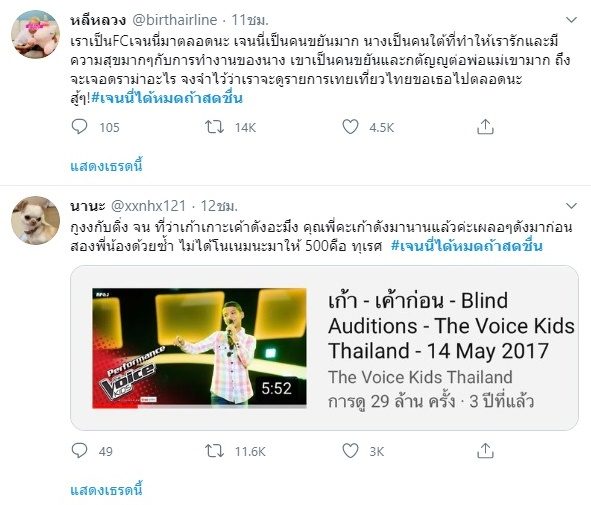This screenshot has width=591, height=505.
Task: Open the hashtag in the first tweet
Action: [x=167, y=98]
